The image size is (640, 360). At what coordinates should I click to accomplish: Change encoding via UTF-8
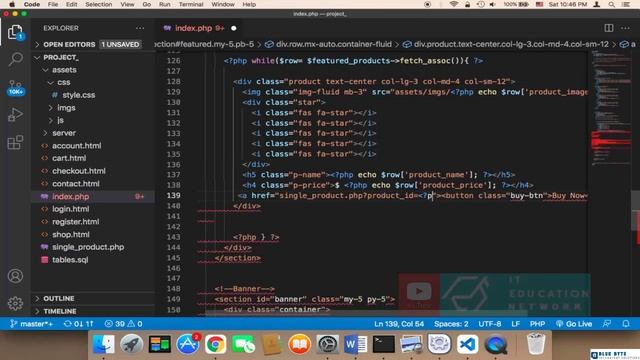489,324
